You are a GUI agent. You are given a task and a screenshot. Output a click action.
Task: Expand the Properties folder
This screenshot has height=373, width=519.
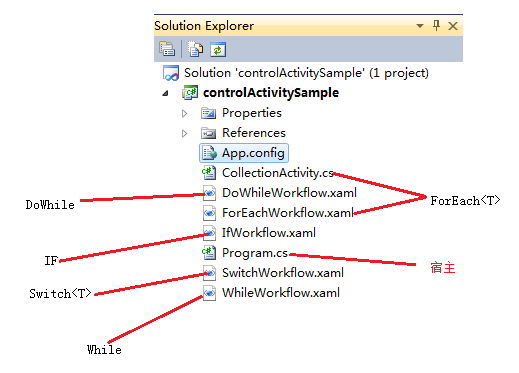pyautogui.click(x=184, y=113)
